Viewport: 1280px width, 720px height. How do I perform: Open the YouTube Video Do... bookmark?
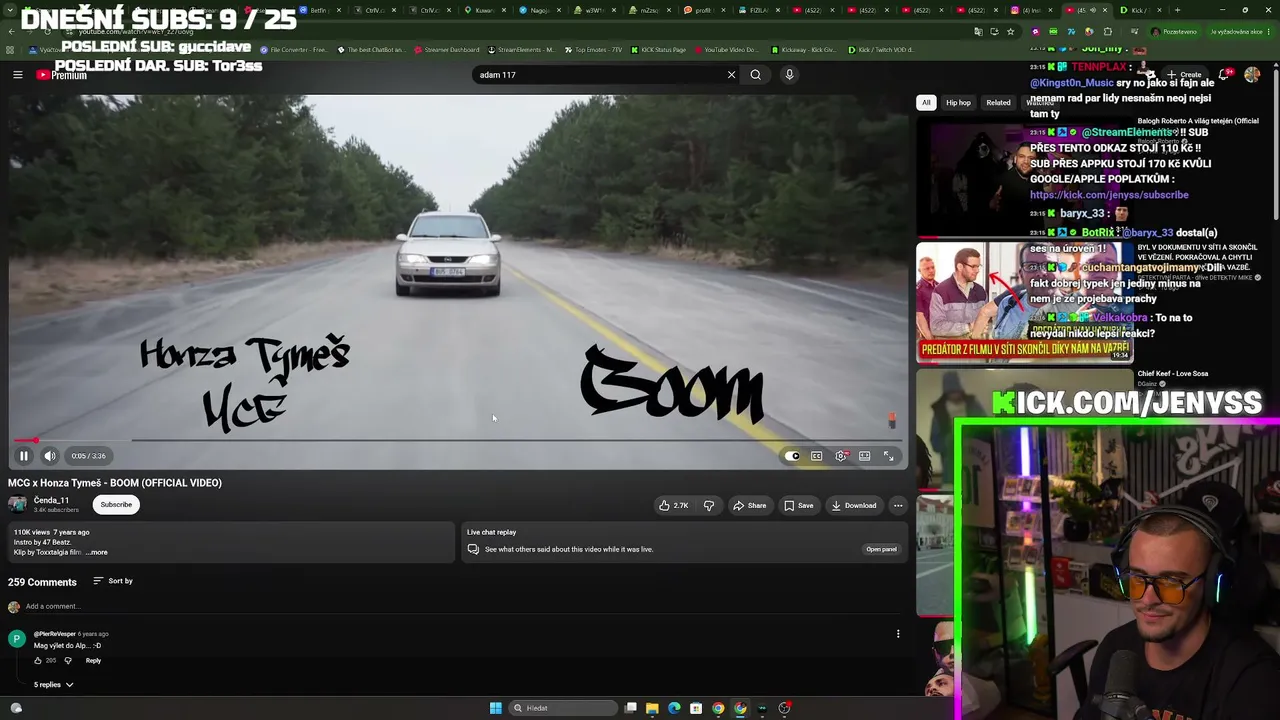[x=726, y=50]
